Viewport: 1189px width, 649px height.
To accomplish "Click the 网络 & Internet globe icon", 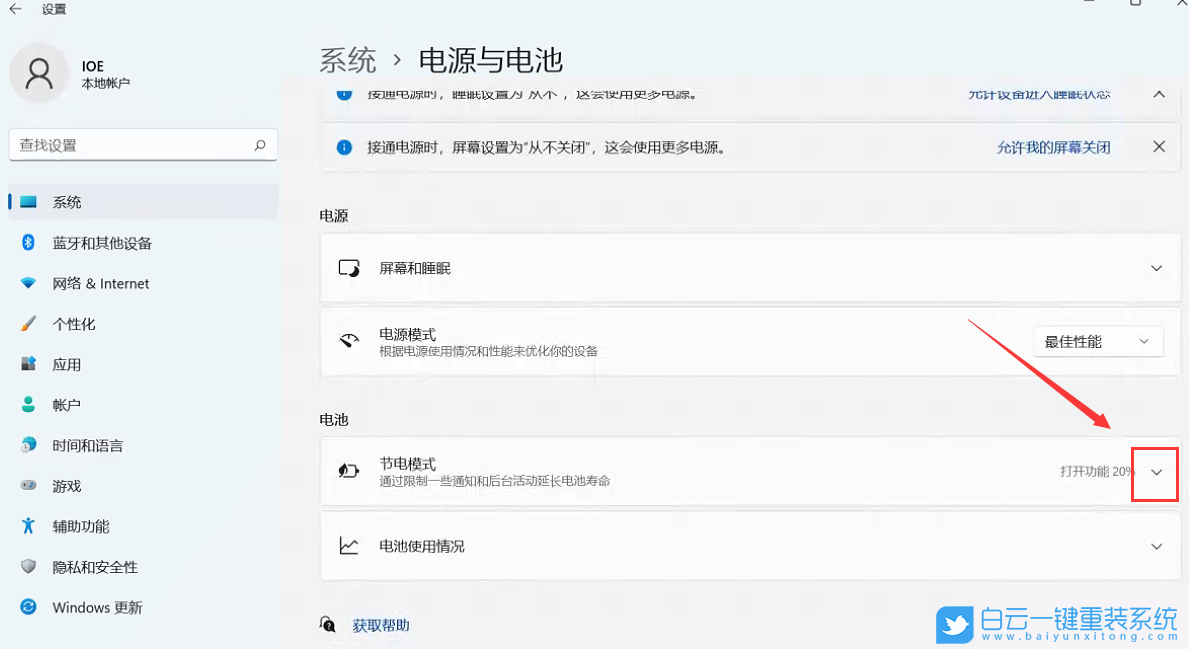I will click(30, 283).
